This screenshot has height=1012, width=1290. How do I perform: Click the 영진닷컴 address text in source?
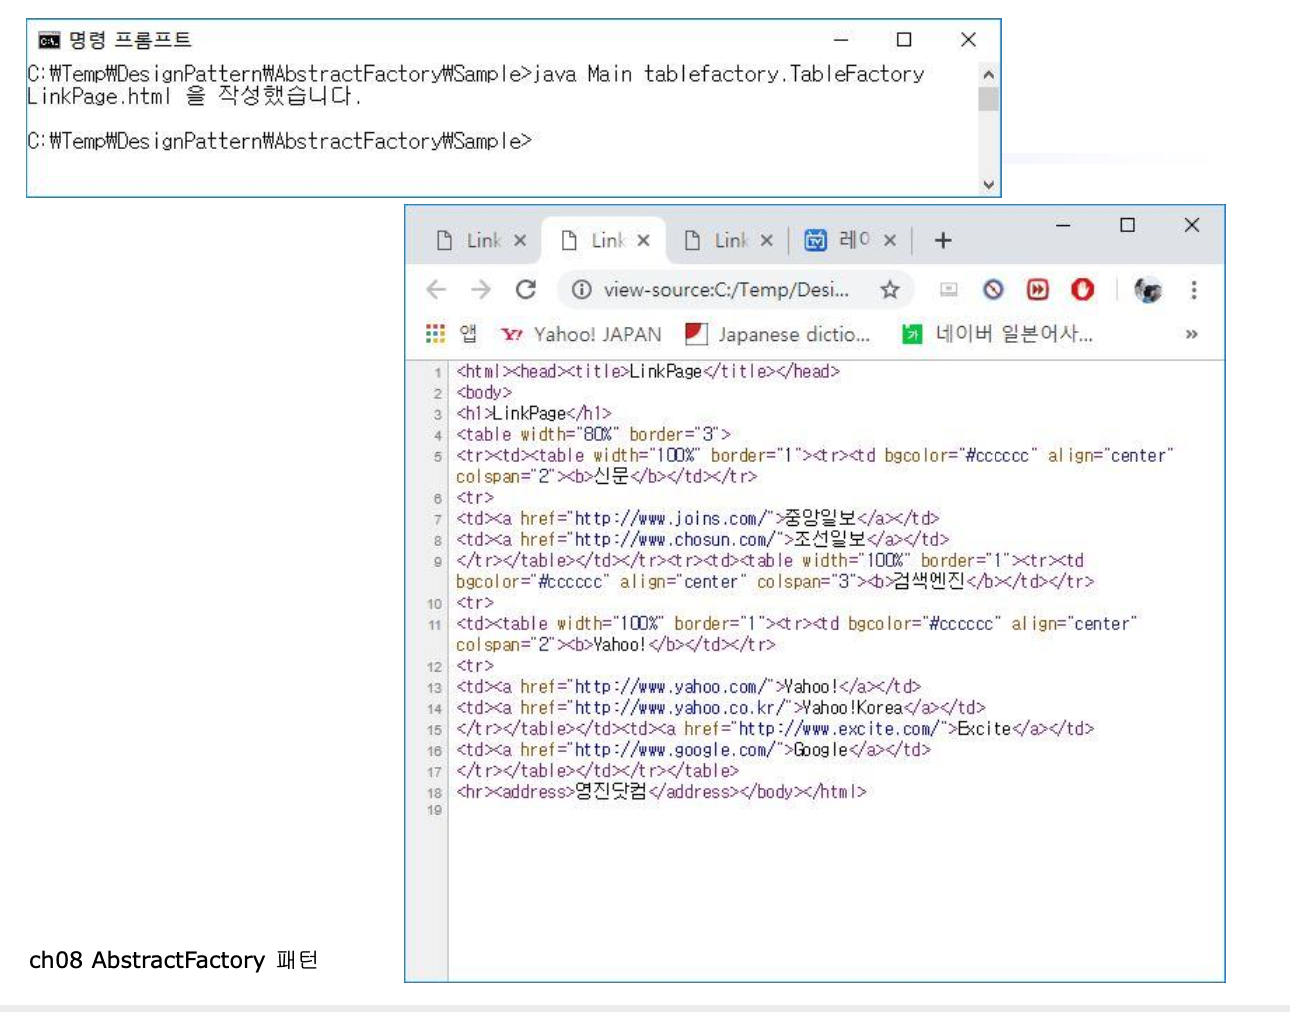[610, 792]
